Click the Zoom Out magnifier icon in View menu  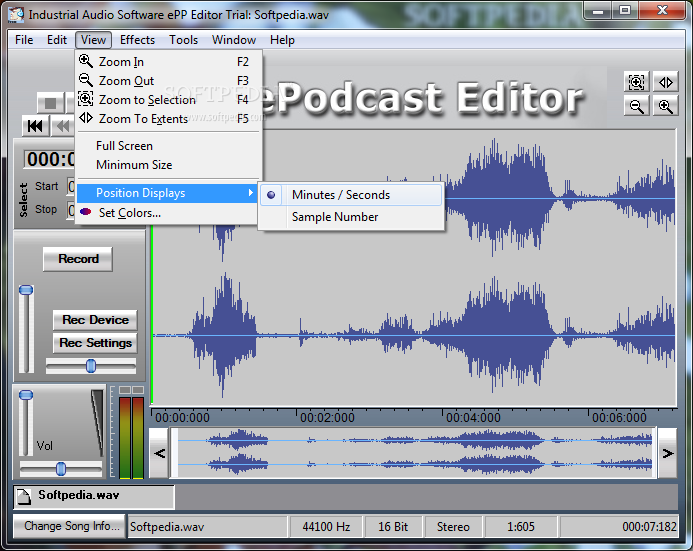click(x=85, y=80)
